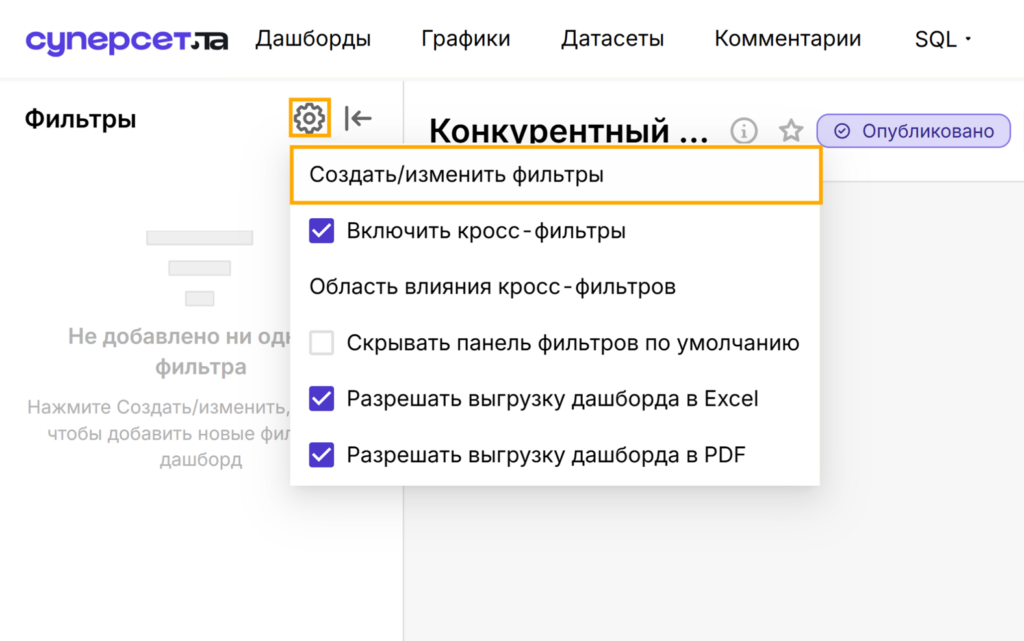Click the Конкурентный dashboard title
Screen dimensions: 1024x641
tap(568, 131)
